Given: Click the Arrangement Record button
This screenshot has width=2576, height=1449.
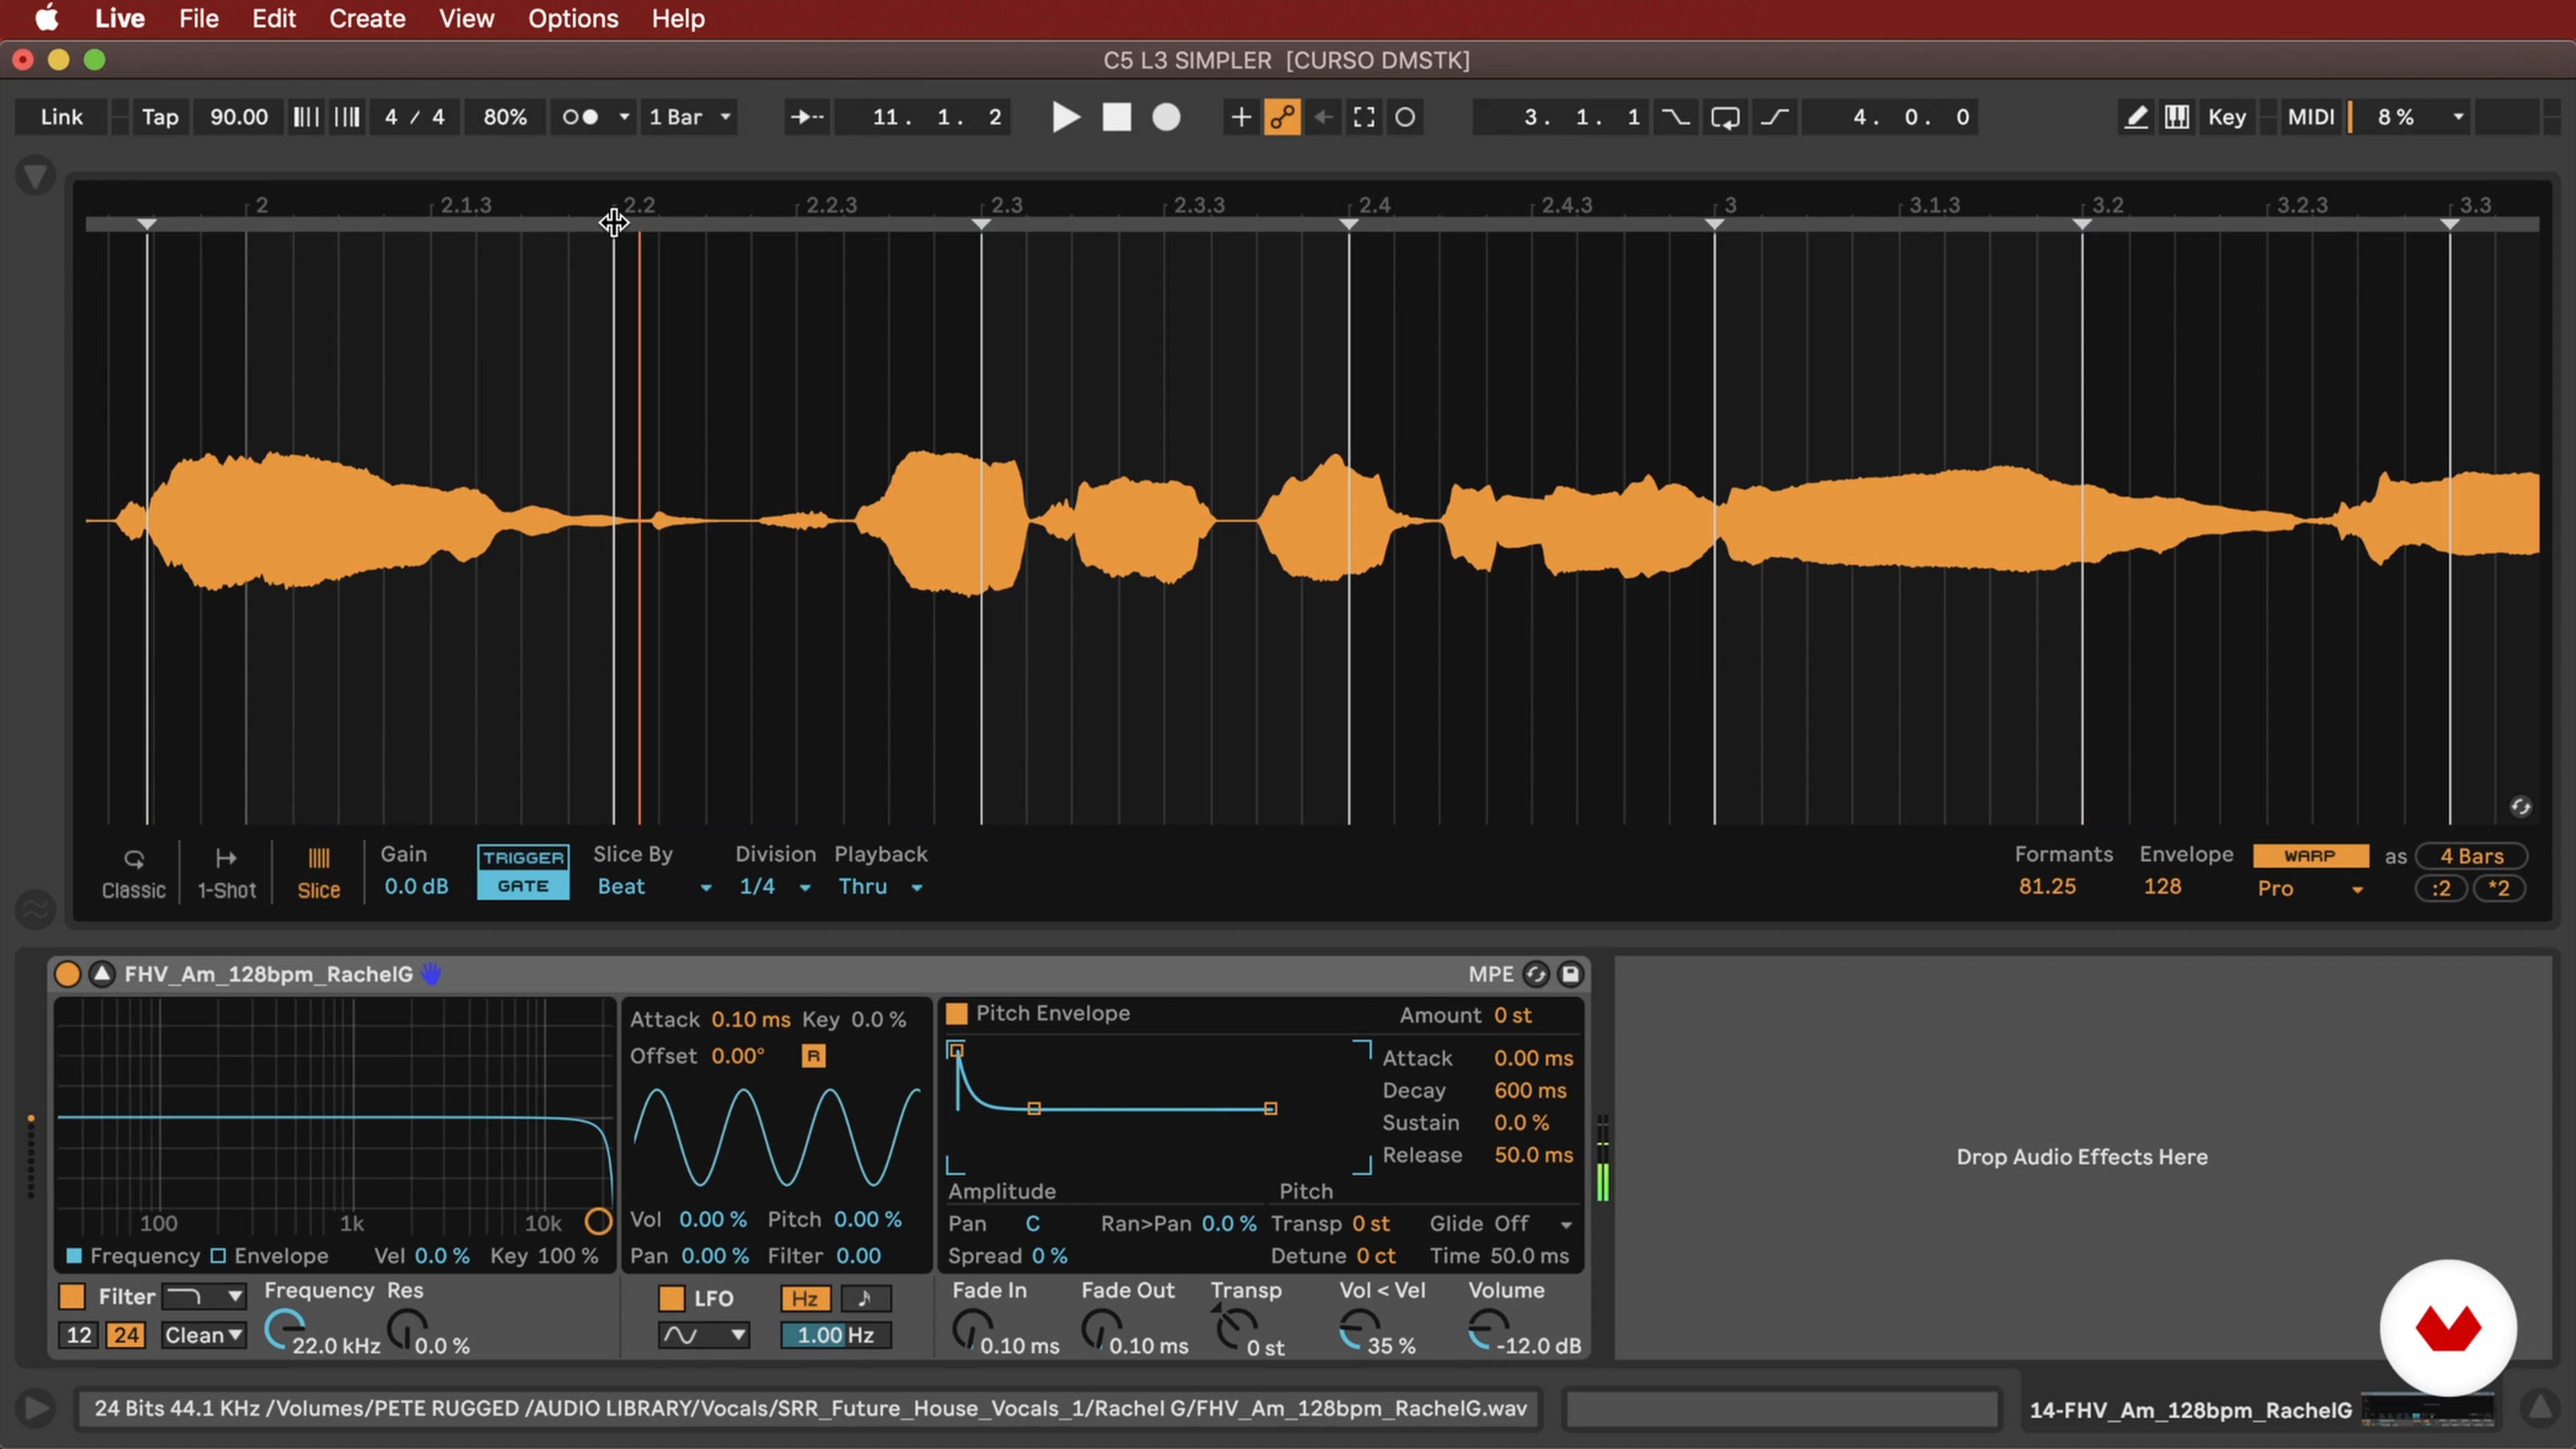Looking at the screenshot, I should coord(1166,117).
